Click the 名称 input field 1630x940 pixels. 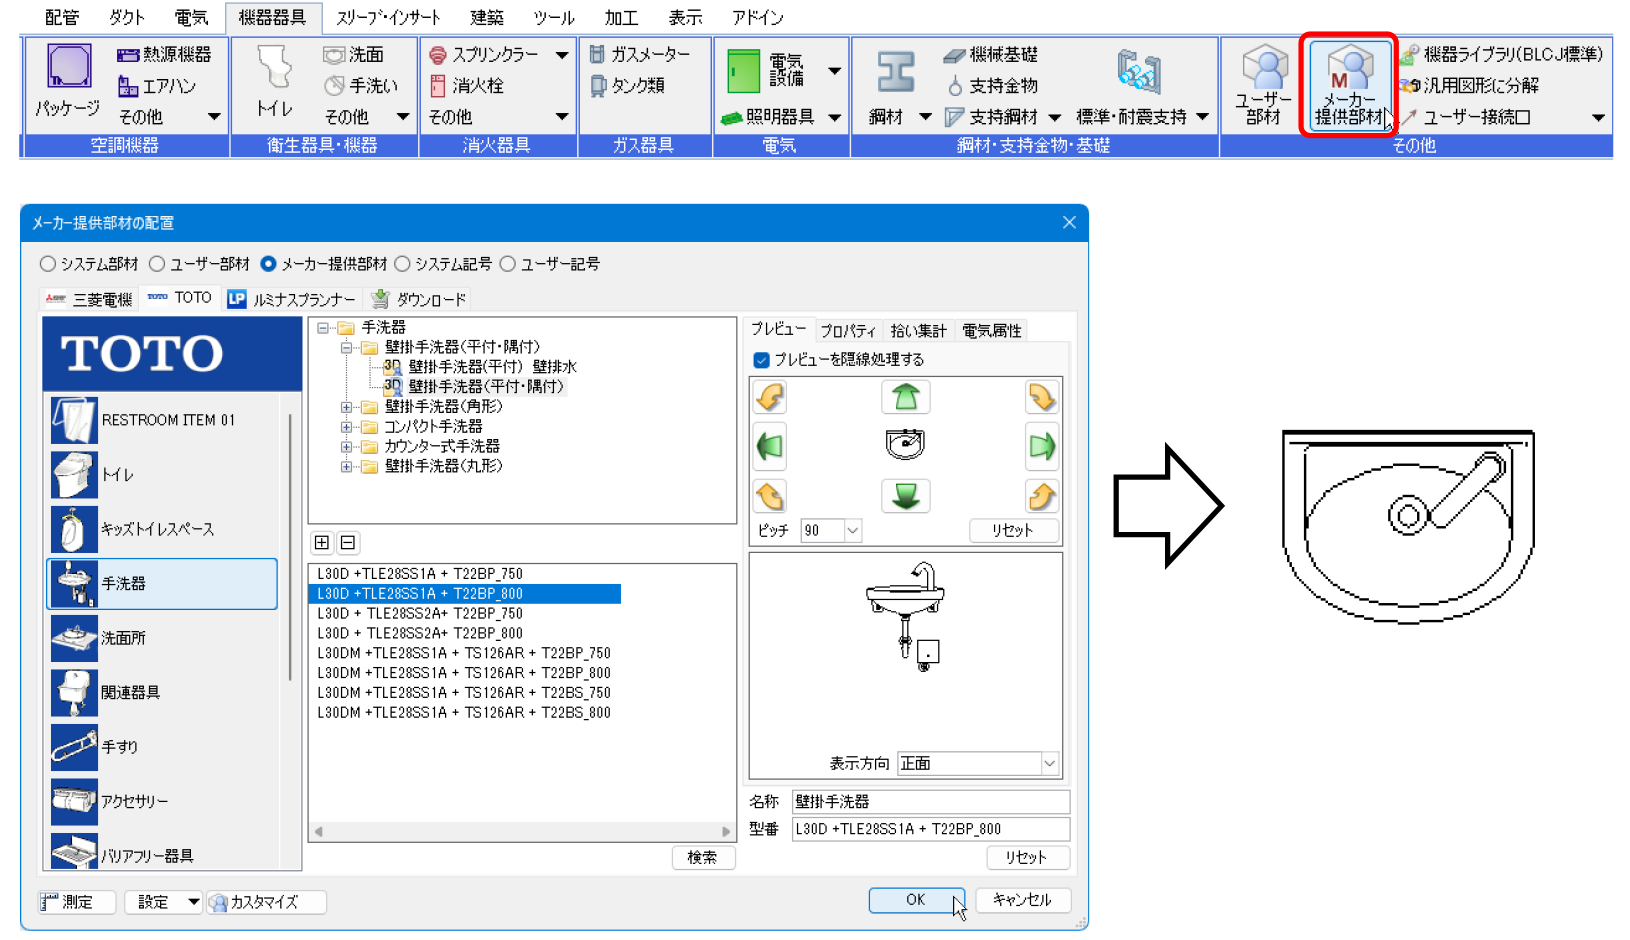point(931,802)
